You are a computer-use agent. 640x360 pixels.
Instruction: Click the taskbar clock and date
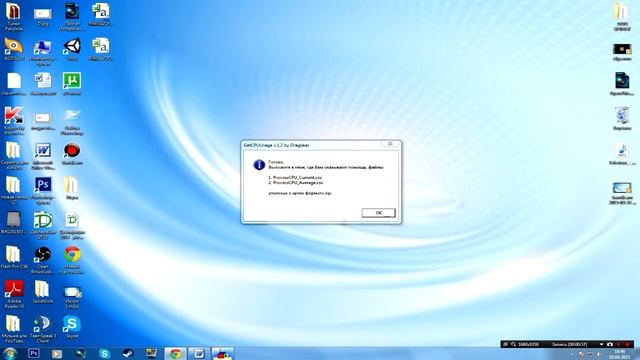[x=620, y=354]
